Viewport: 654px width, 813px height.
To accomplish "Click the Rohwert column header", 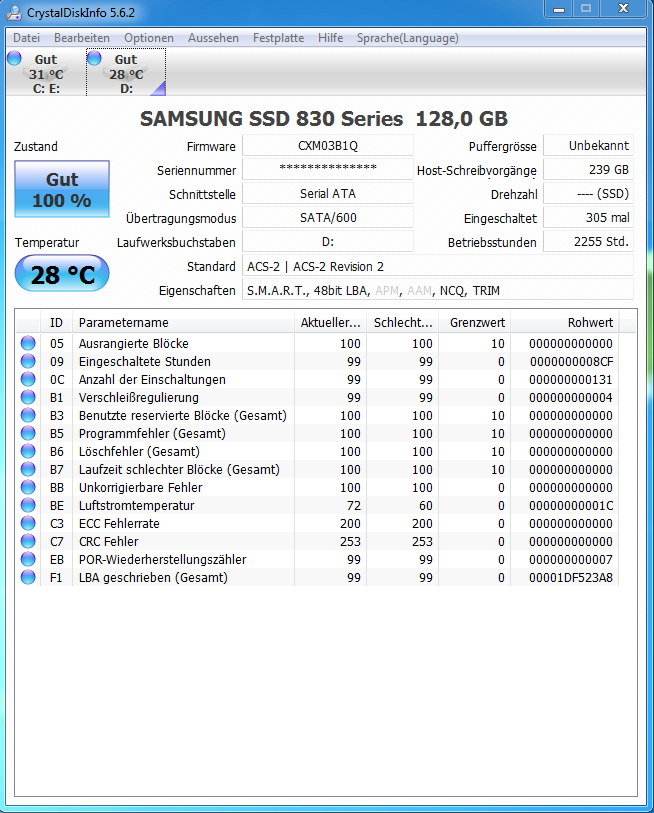I will [x=565, y=323].
